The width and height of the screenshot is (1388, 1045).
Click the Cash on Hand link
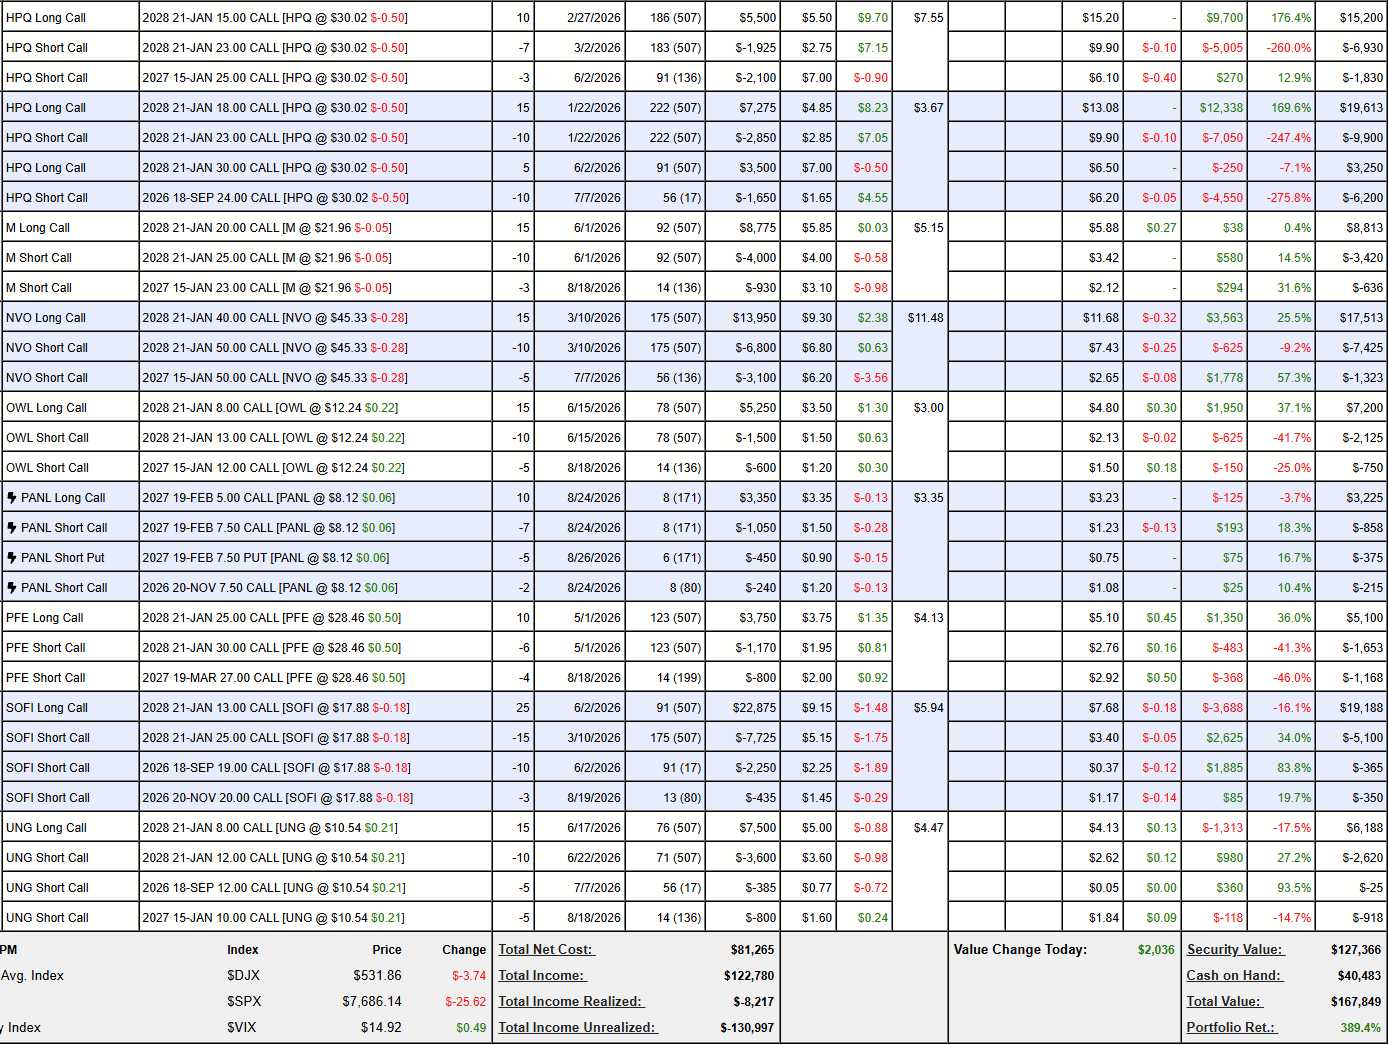(x=1234, y=976)
